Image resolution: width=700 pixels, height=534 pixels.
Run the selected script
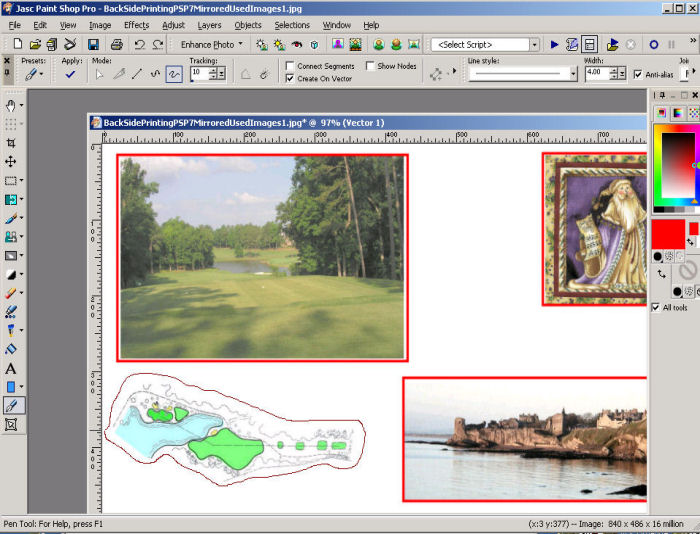pyautogui.click(x=555, y=44)
